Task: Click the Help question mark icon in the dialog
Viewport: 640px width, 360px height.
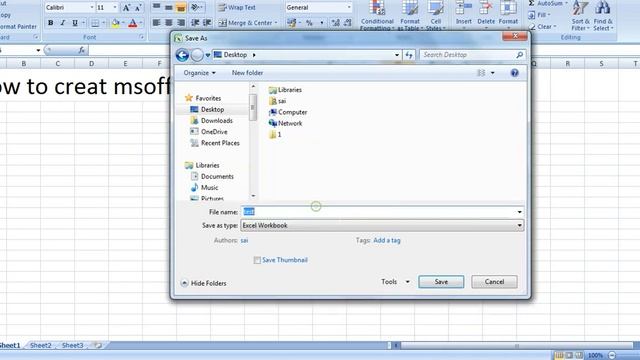Action: tap(514, 73)
